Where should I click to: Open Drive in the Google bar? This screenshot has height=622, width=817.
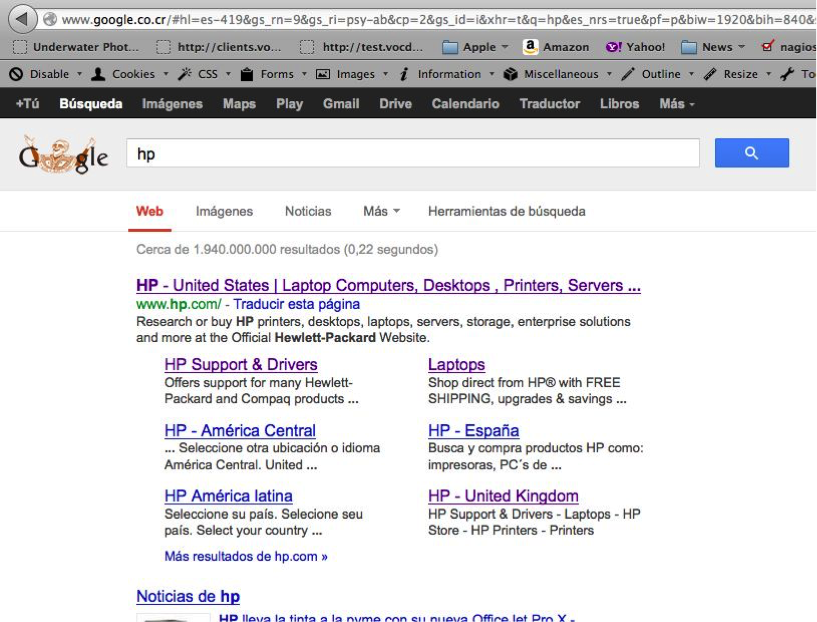point(395,104)
